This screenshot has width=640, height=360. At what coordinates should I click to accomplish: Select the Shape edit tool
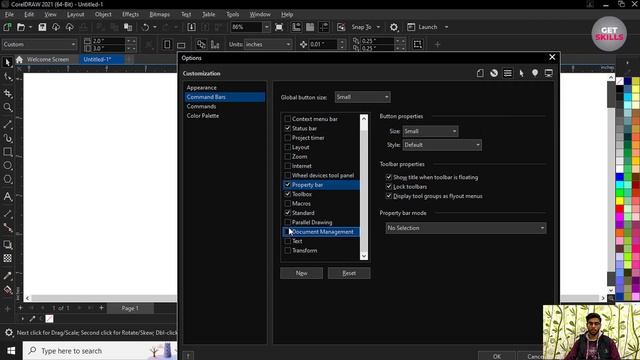click(7, 77)
